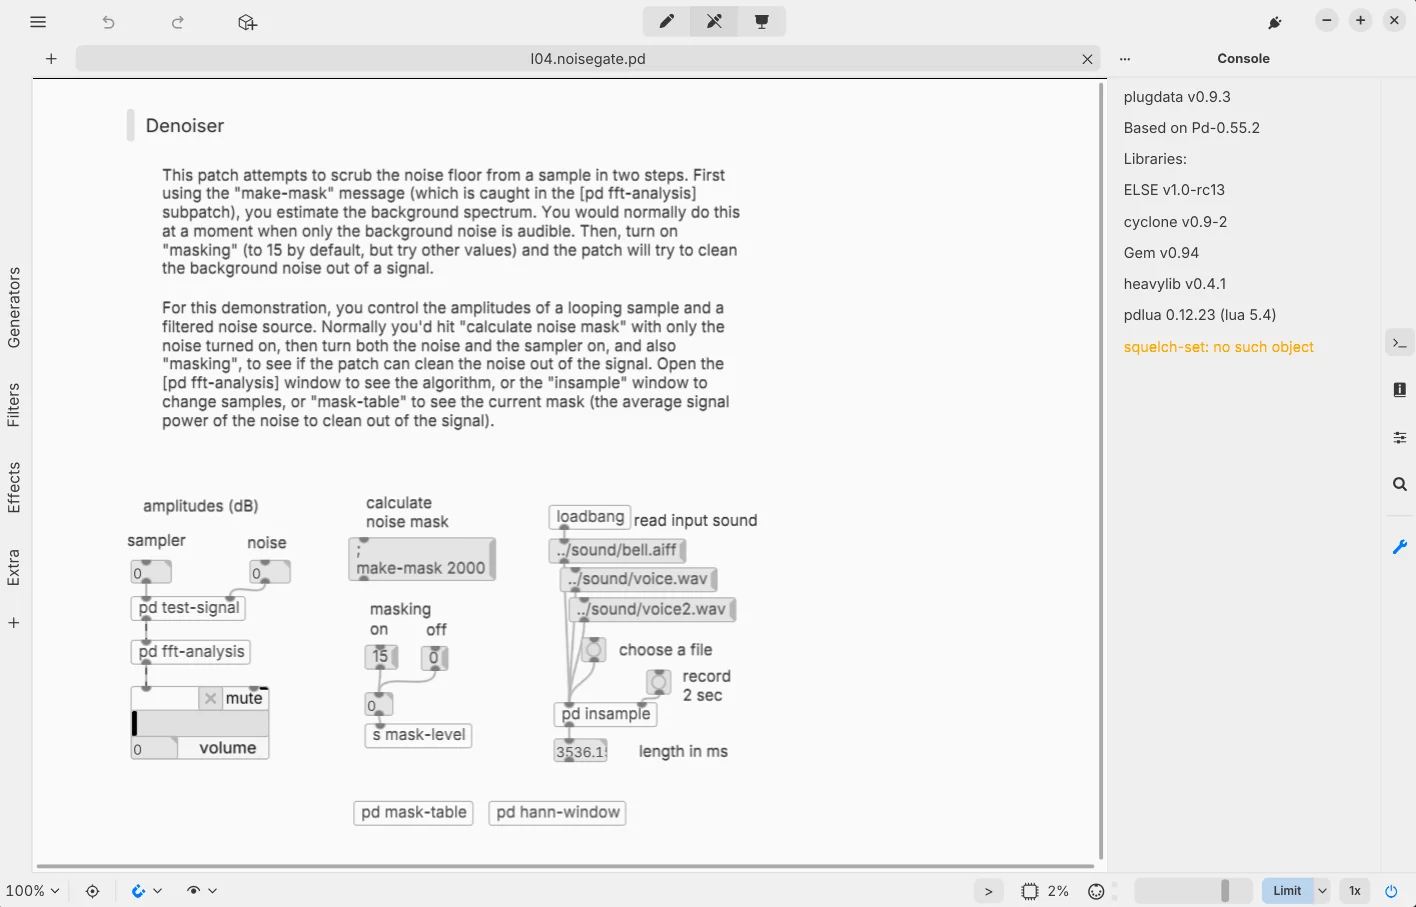Open the search magnifier panel
1416x907 pixels.
(1400, 484)
